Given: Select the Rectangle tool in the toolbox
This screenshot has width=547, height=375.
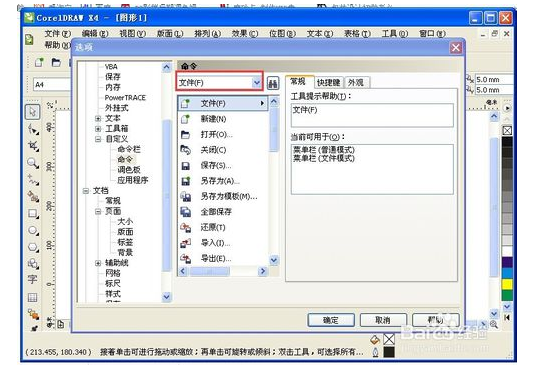Looking at the screenshot, I should click(x=33, y=213).
